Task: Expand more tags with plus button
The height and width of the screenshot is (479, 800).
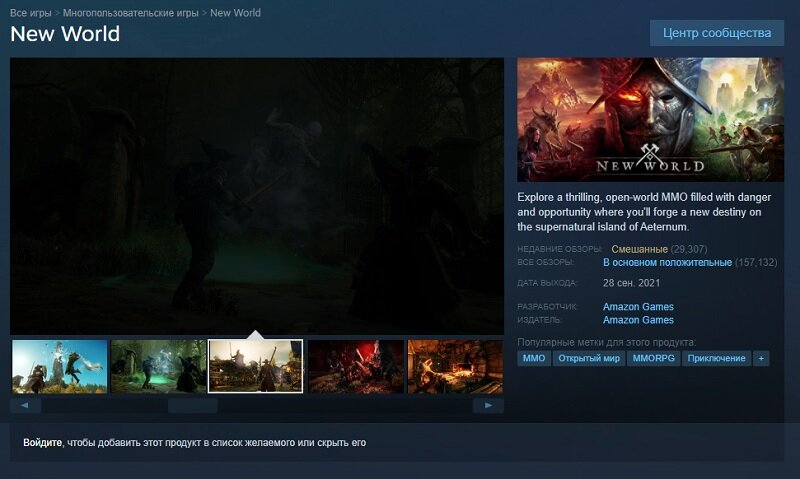Action: coord(761,358)
